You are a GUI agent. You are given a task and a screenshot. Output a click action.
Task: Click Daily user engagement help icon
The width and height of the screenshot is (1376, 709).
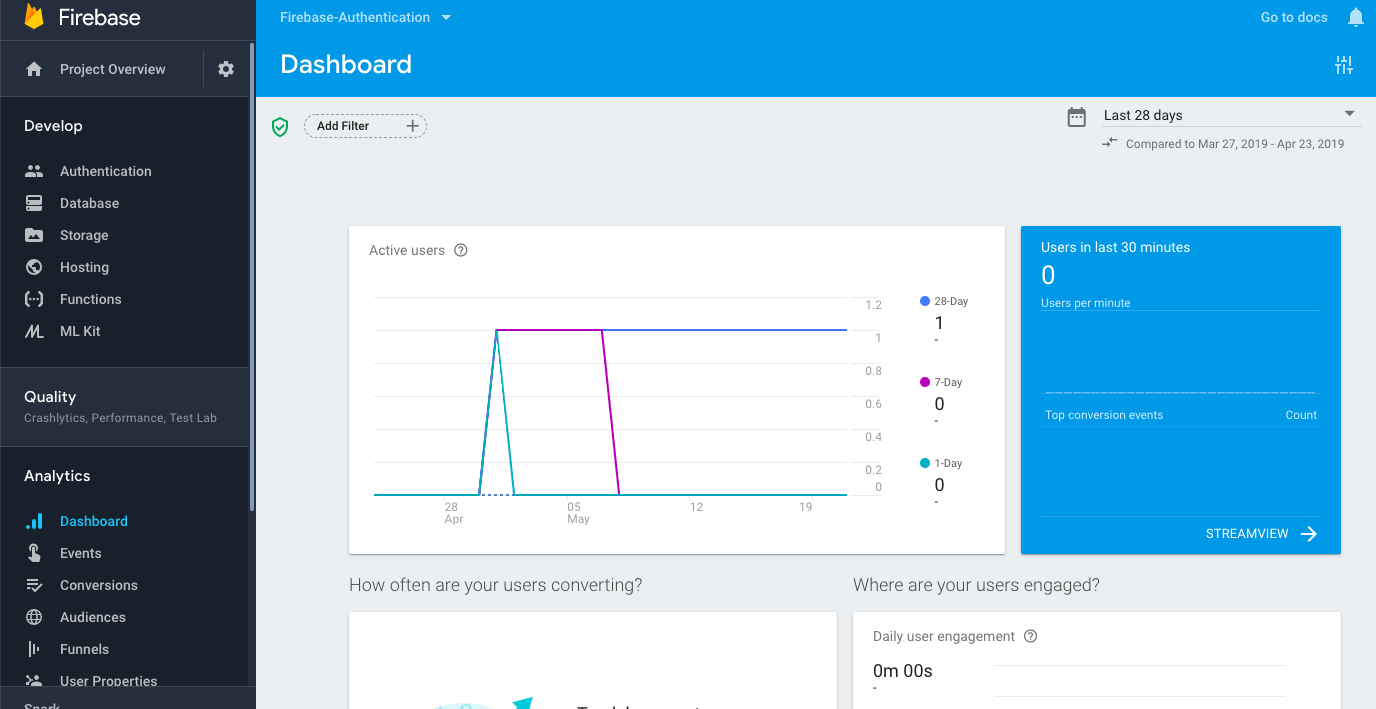(1031, 636)
